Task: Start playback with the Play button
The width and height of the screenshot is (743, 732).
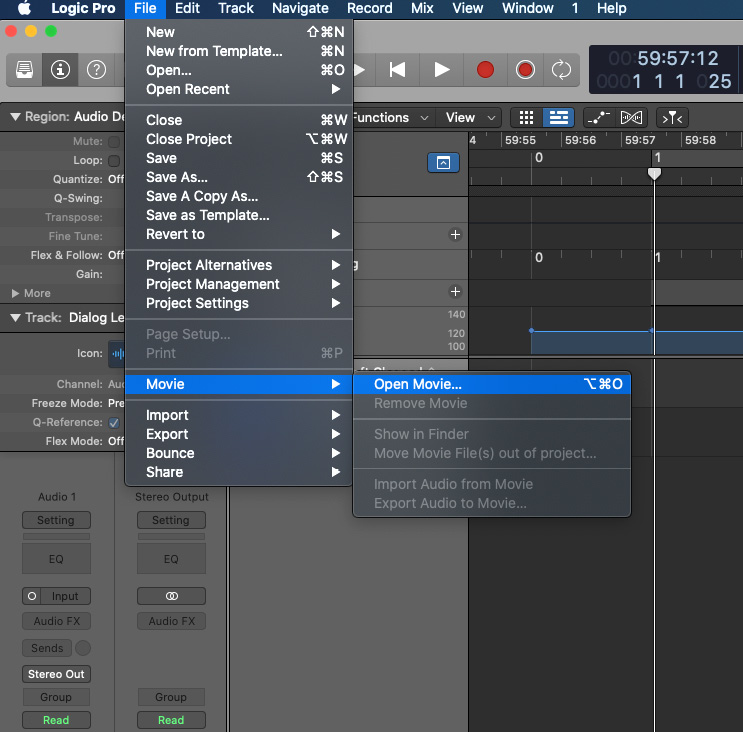Action: (x=442, y=70)
